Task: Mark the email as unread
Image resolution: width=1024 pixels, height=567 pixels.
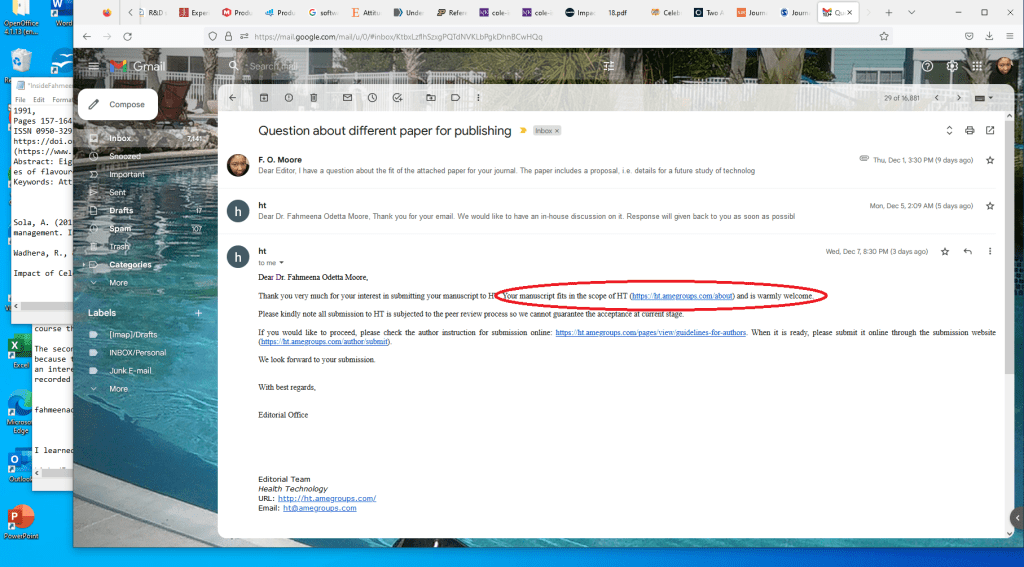Action: tap(348, 98)
